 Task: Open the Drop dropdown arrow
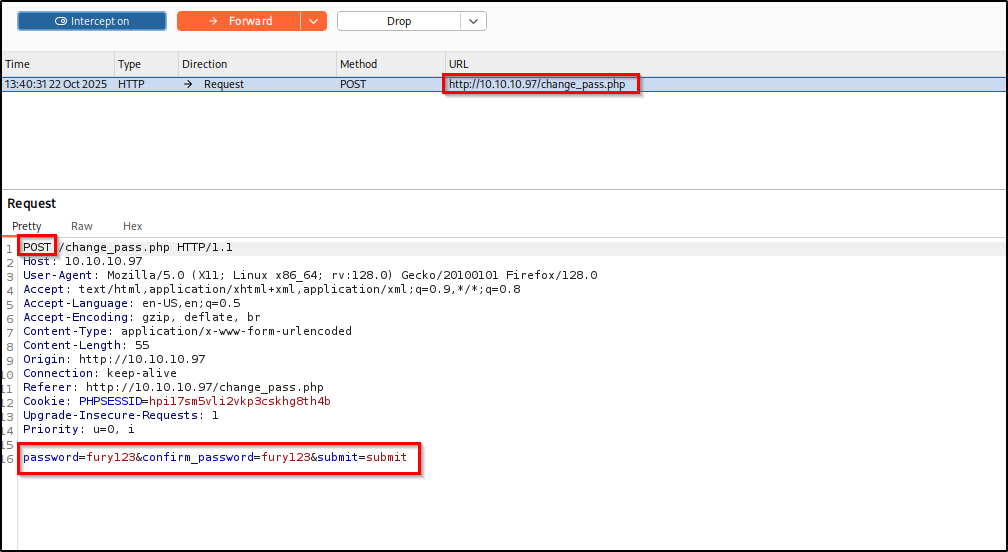(x=474, y=21)
